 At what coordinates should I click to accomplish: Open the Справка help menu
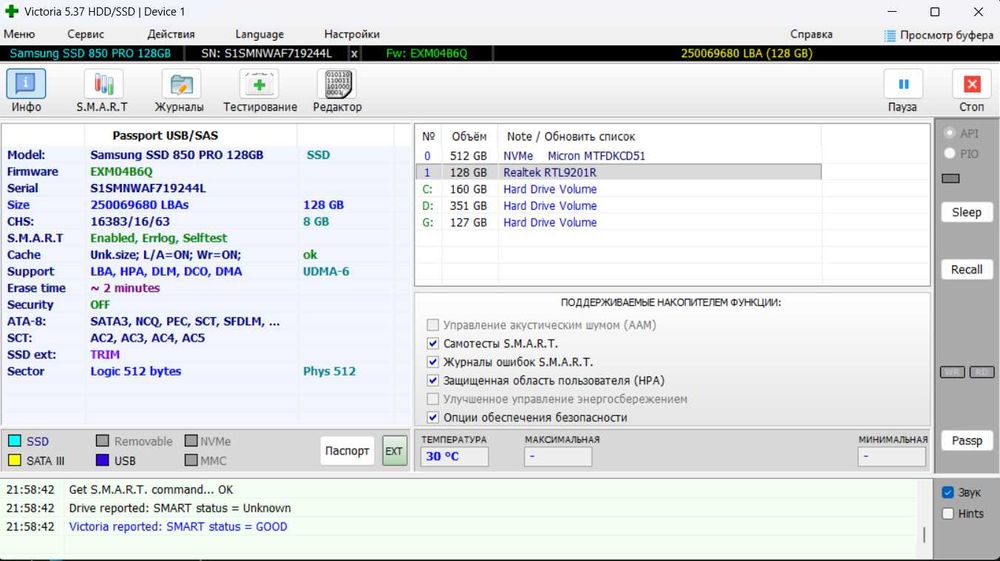coord(811,34)
